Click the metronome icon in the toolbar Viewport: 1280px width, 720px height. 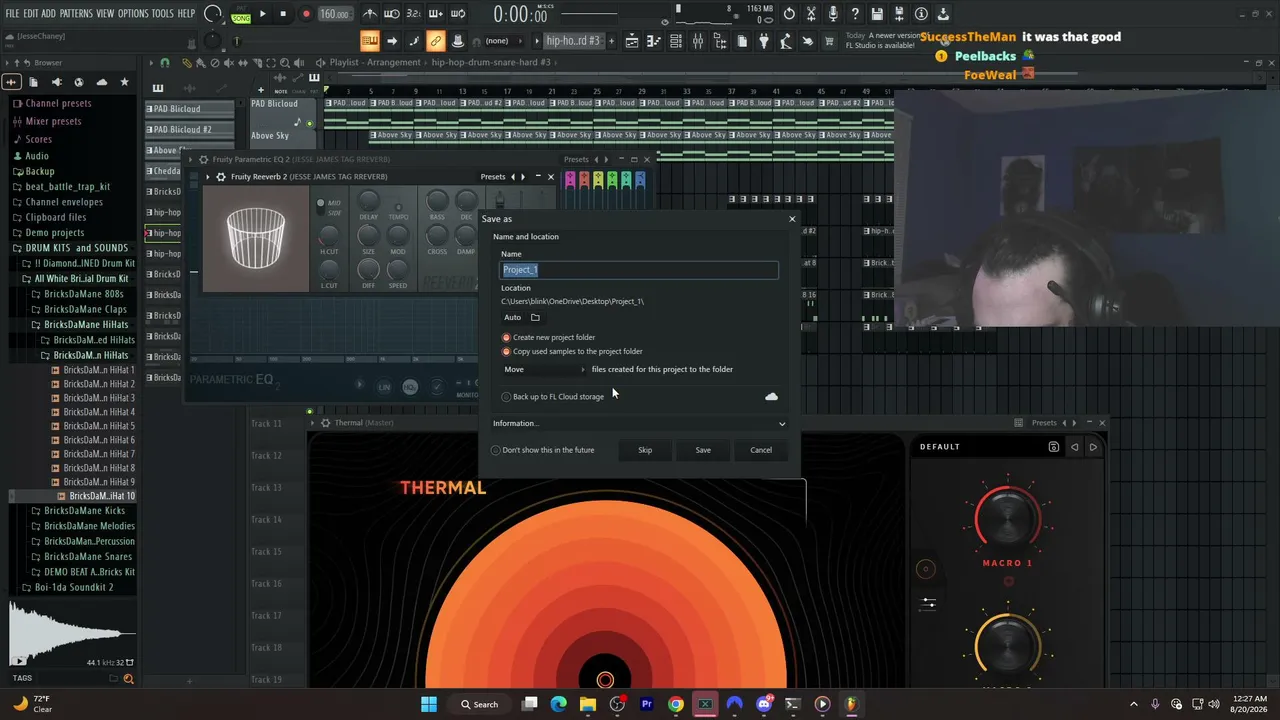point(370,14)
